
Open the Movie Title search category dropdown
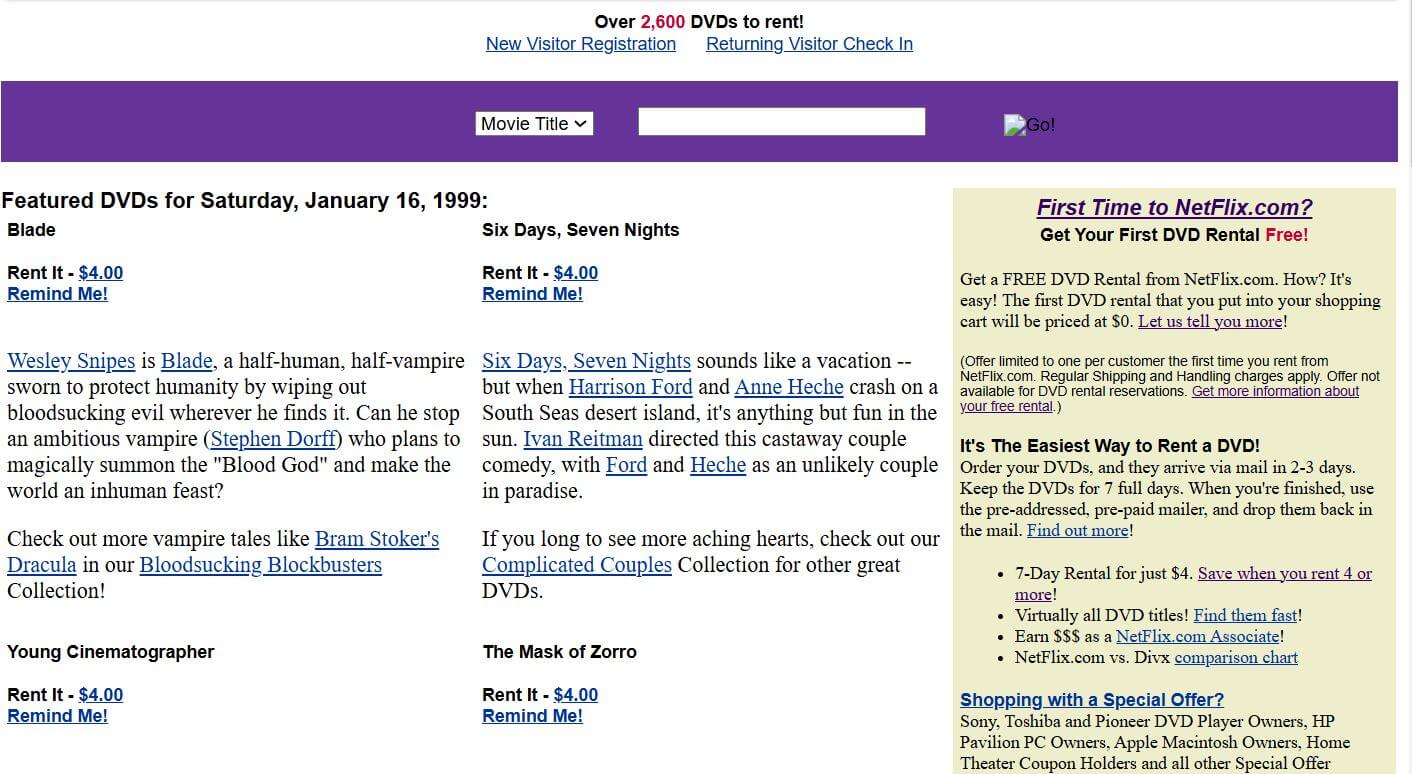(534, 123)
